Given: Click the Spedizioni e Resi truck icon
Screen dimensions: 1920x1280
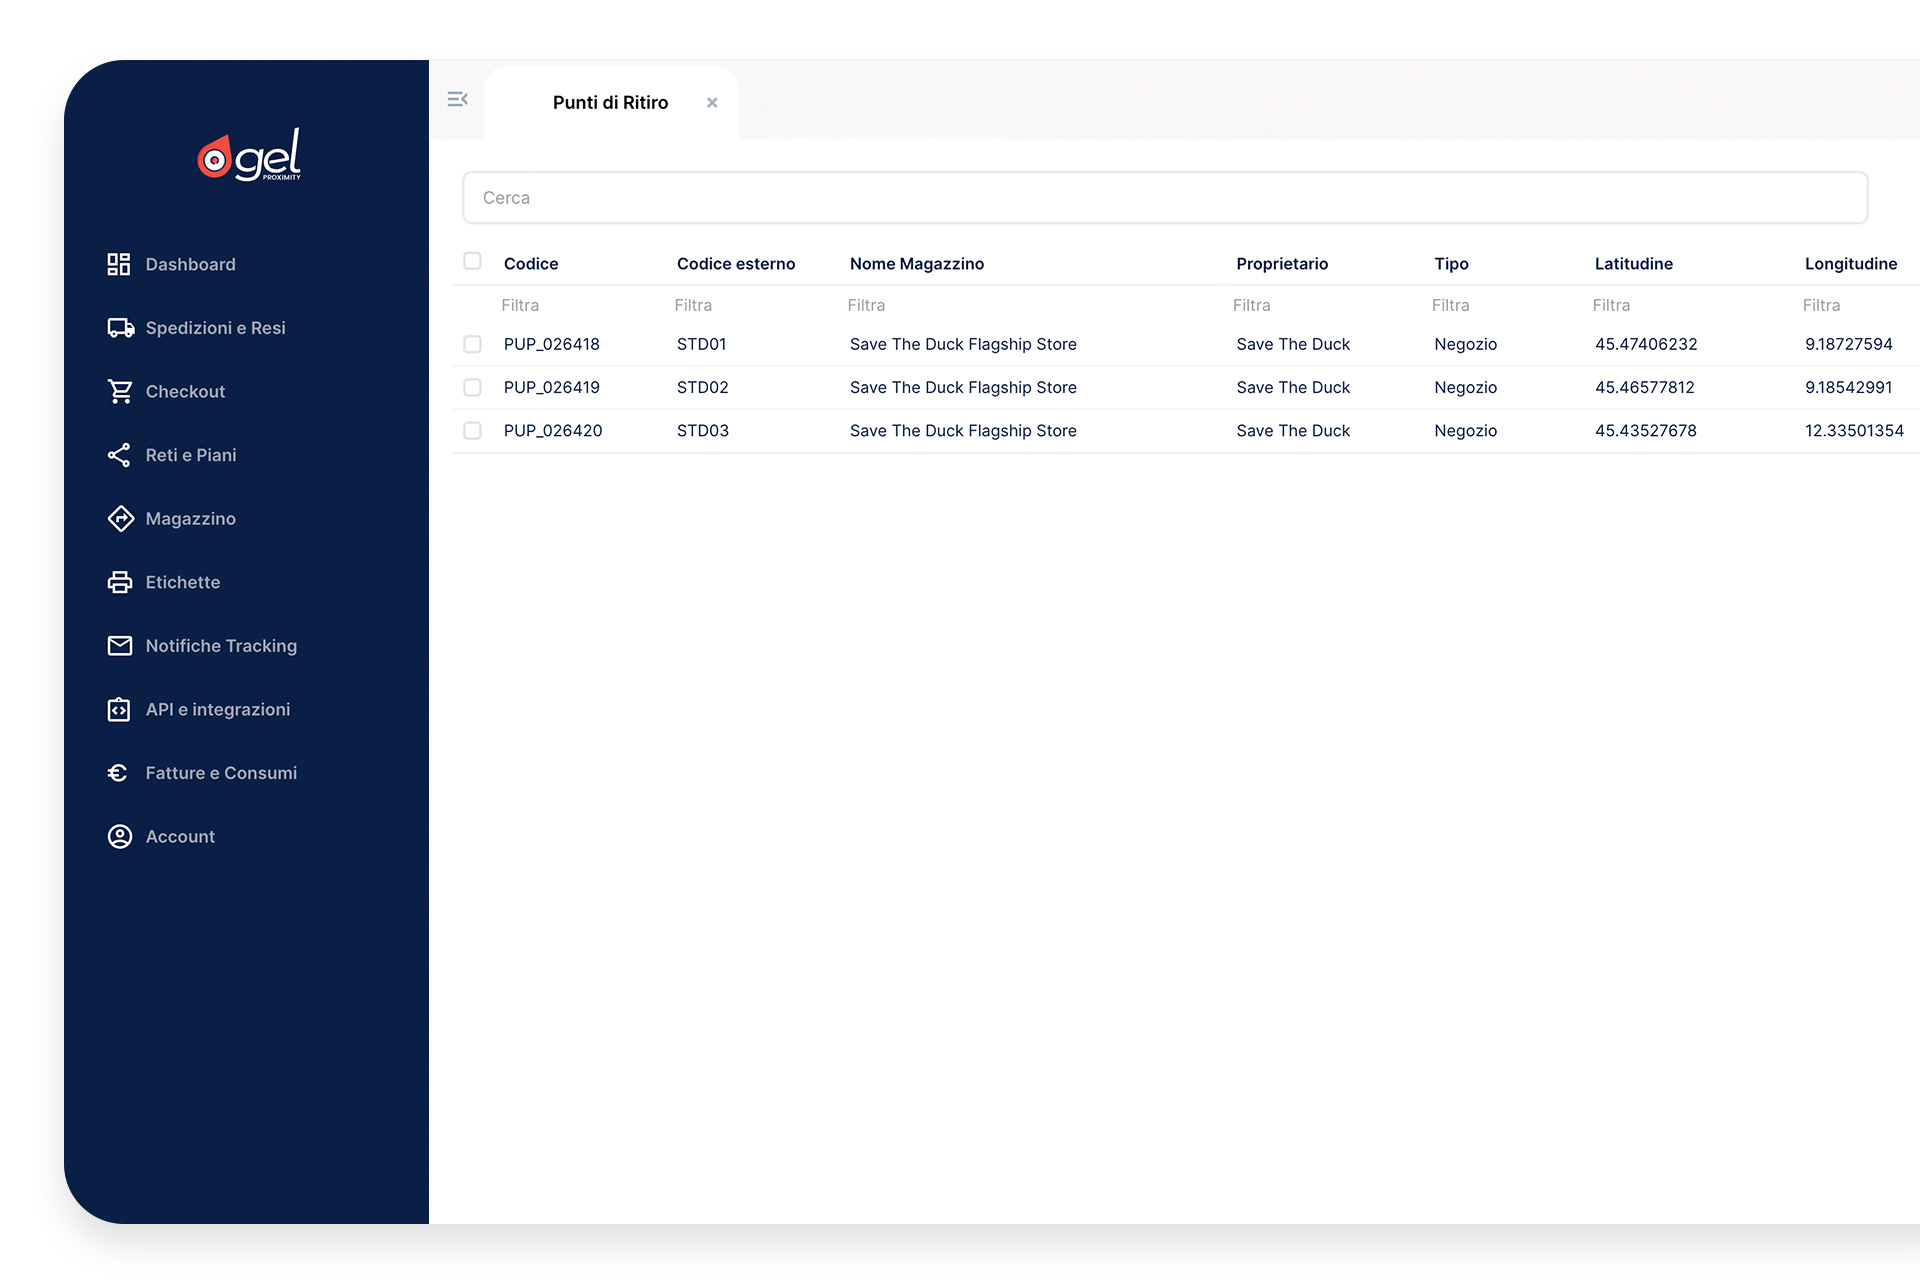Looking at the screenshot, I should click(x=120, y=328).
